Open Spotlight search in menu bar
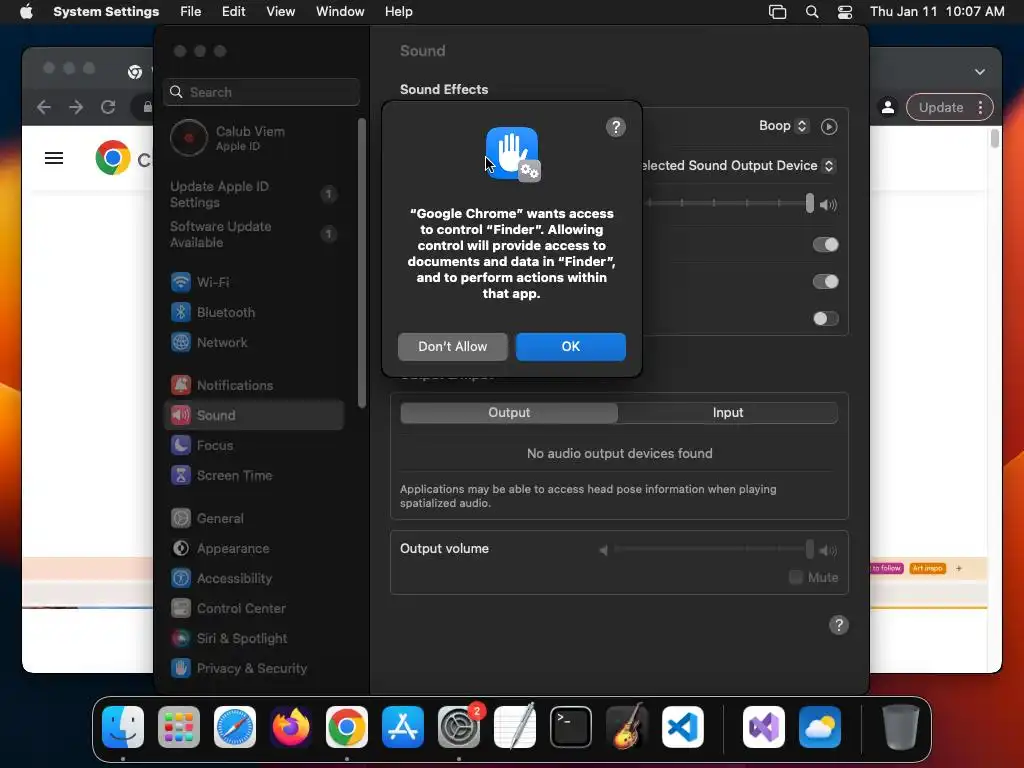Viewport: 1024px width, 768px height. pyautogui.click(x=812, y=12)
